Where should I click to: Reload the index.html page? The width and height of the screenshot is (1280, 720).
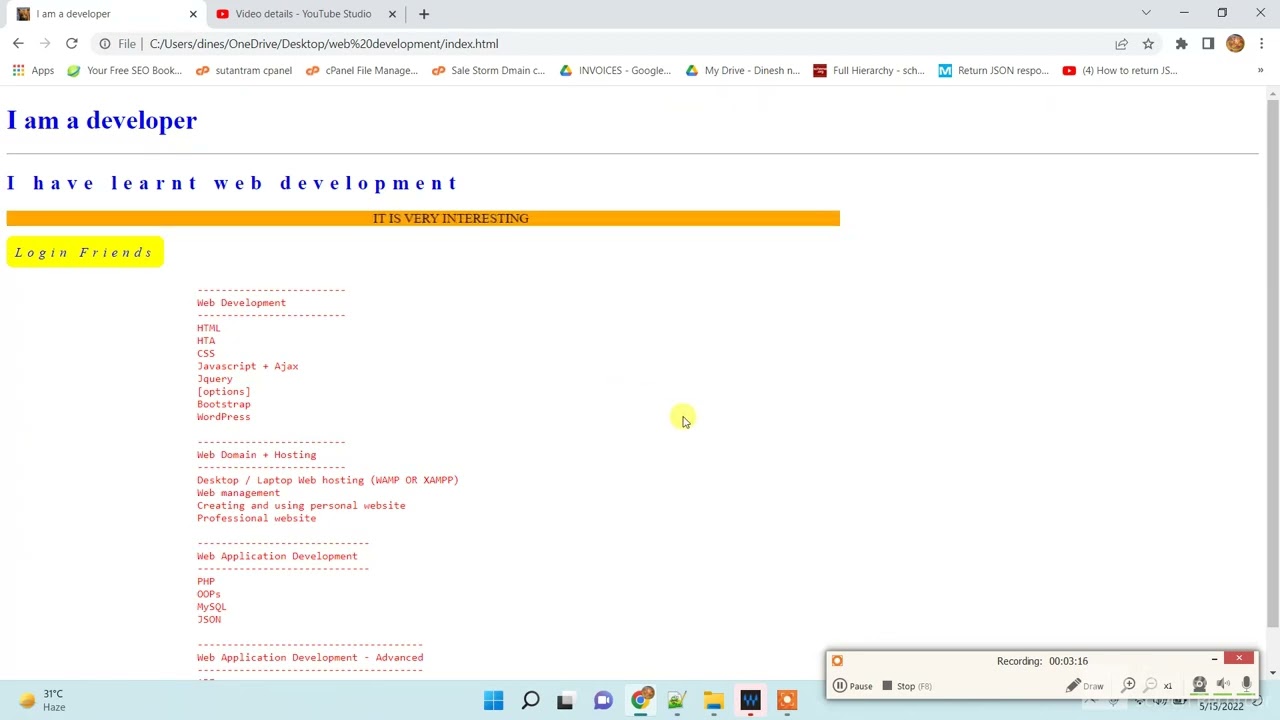click(x=72, y=44)
